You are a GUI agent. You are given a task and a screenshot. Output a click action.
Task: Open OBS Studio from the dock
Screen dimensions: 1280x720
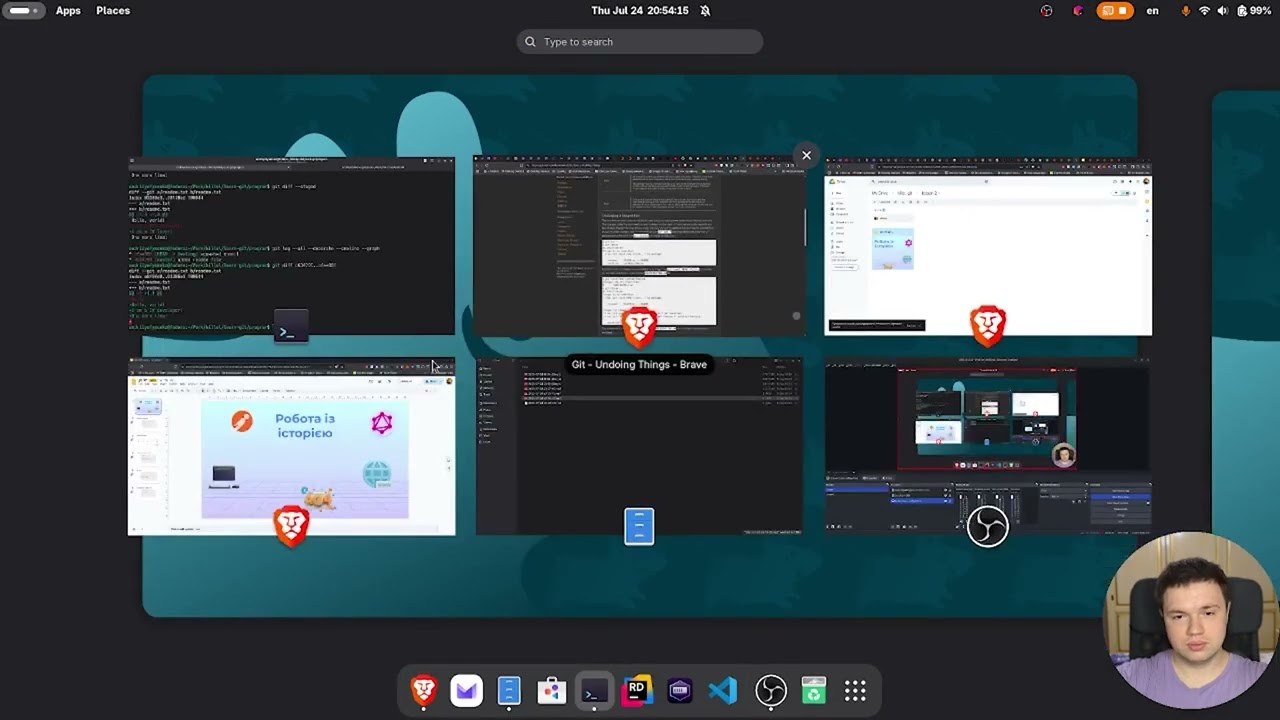click(x=771, y=691)
